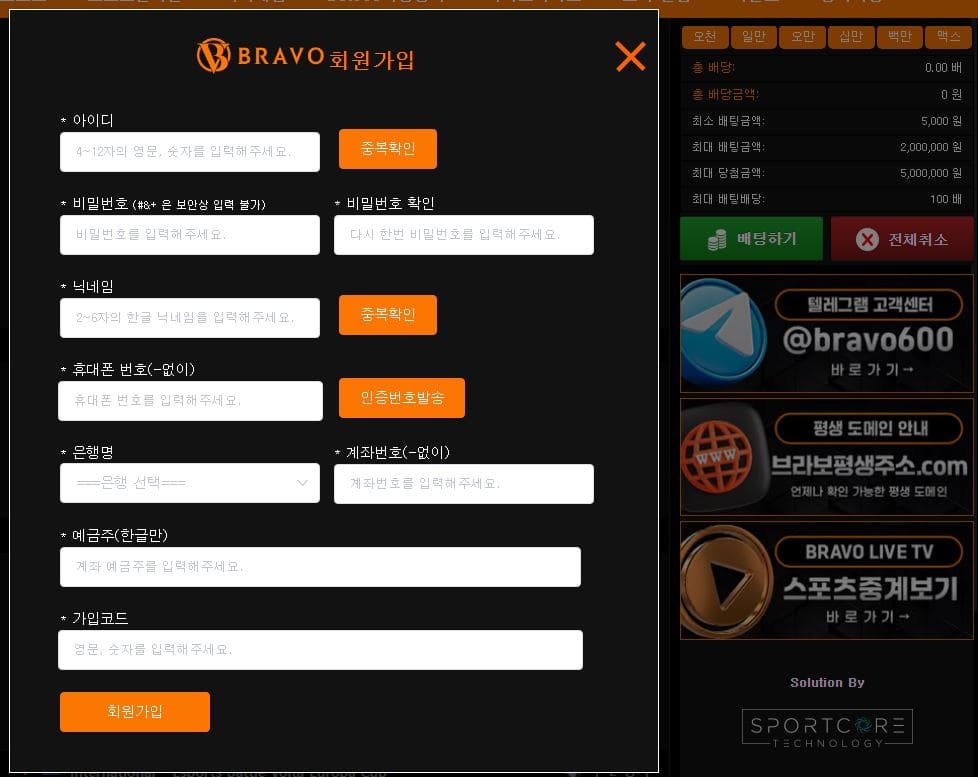Image resolution: width=978 pixels, height=777 pixels.
Task: Check 아이디 duplicate with 중복확인 button
Action: tap(387, 148)
